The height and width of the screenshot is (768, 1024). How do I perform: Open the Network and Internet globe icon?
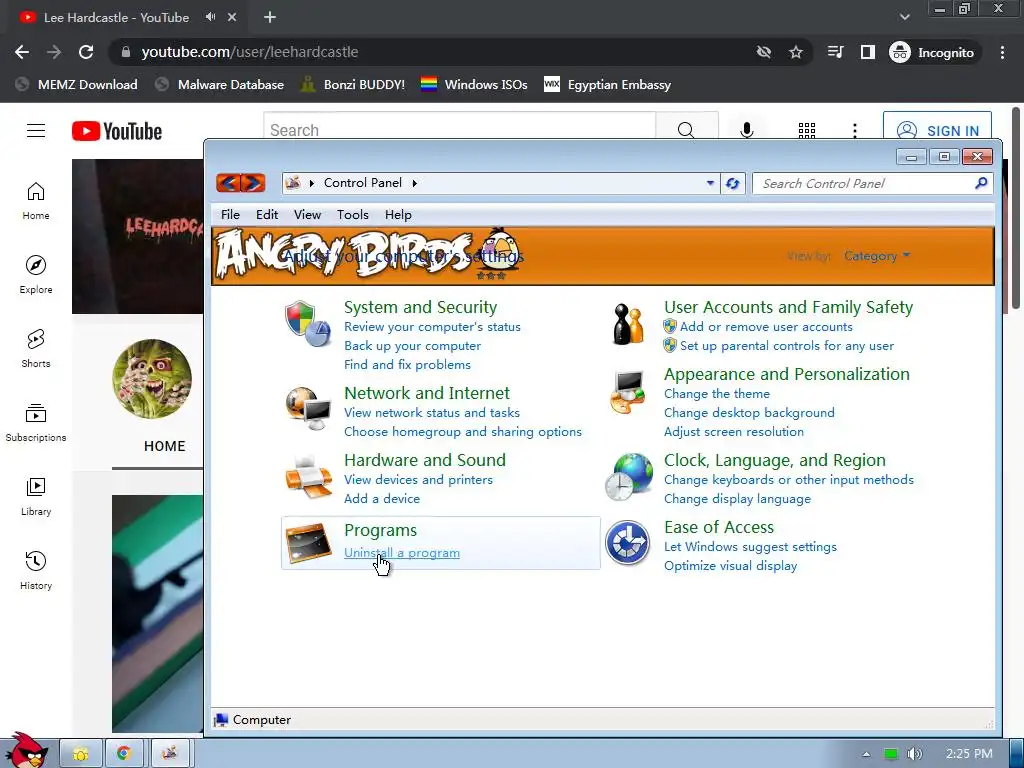308,408
